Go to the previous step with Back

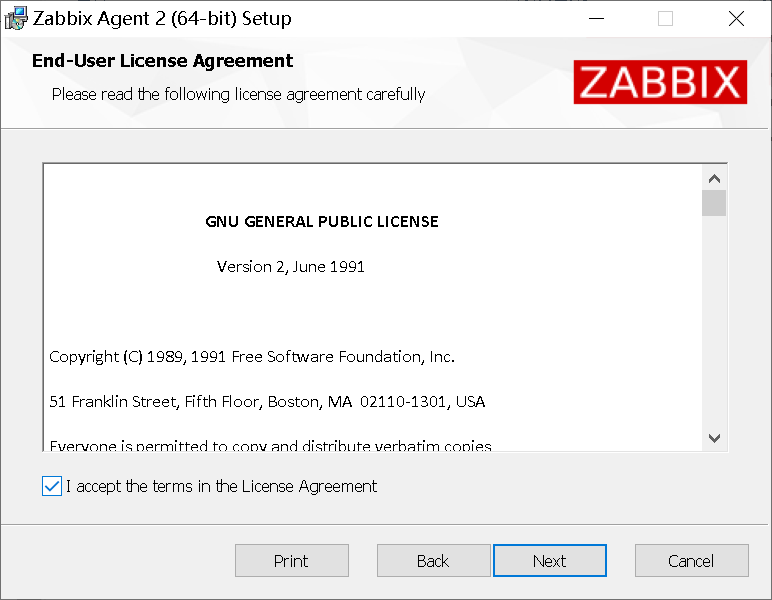(x=433, y=561)
